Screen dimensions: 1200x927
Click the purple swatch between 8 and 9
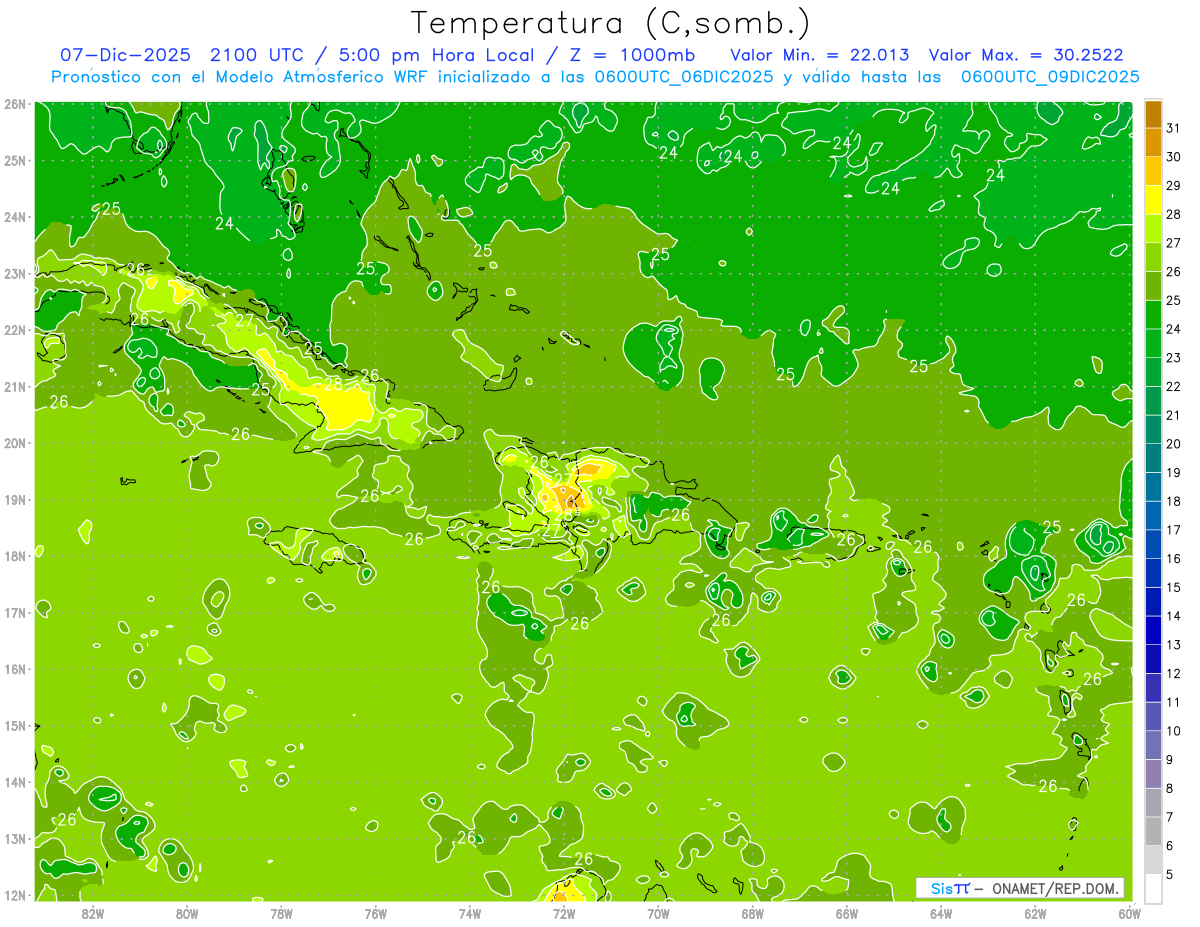1153,773
